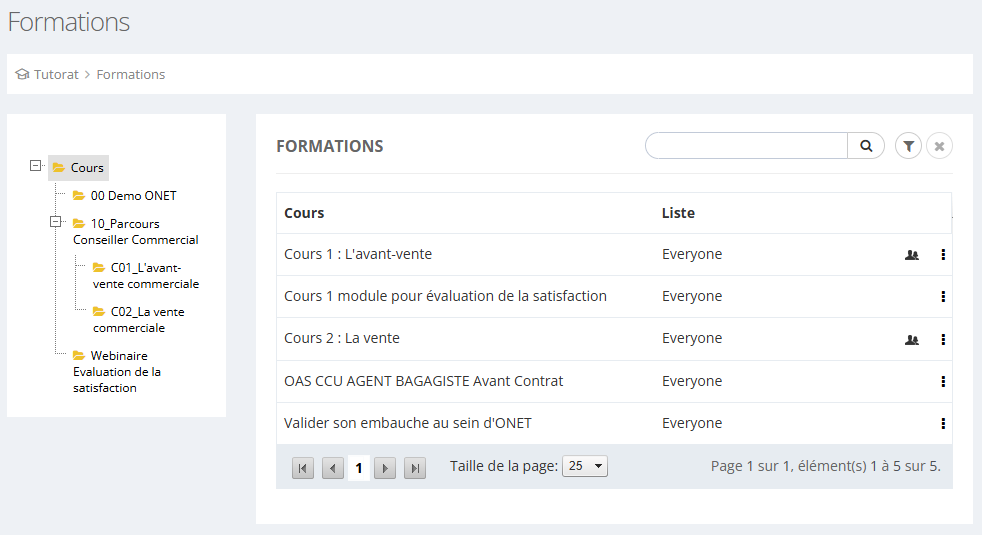Click the formations search input field
Viewport: 982px width, 535px height.
click(x=746, y=146)
